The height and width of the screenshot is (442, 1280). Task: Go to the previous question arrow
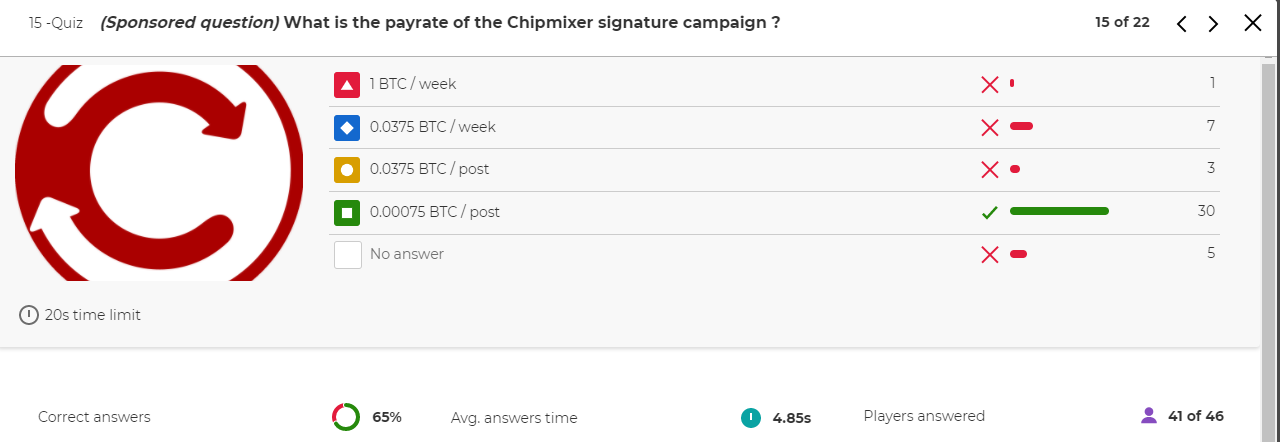click(1182, 24)
